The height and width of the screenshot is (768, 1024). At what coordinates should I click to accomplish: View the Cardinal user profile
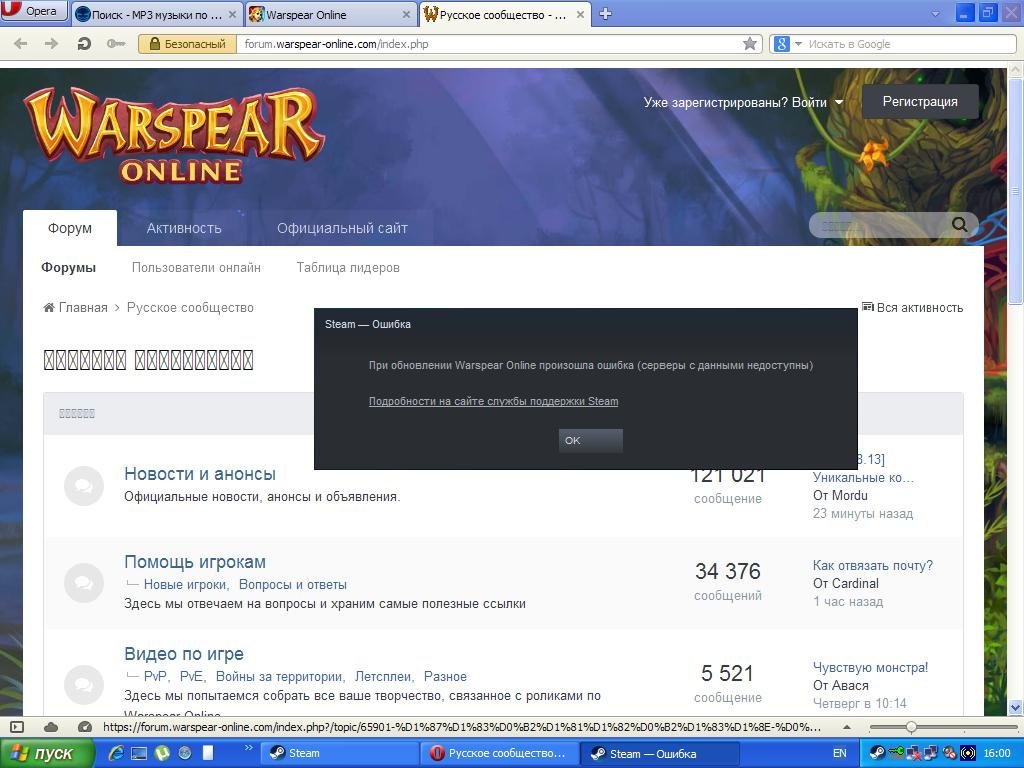(x=855, y=583)
